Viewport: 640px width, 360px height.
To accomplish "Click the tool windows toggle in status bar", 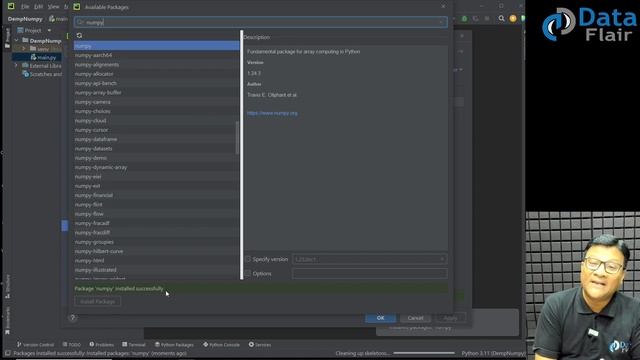I will click(x=8, y=353).
